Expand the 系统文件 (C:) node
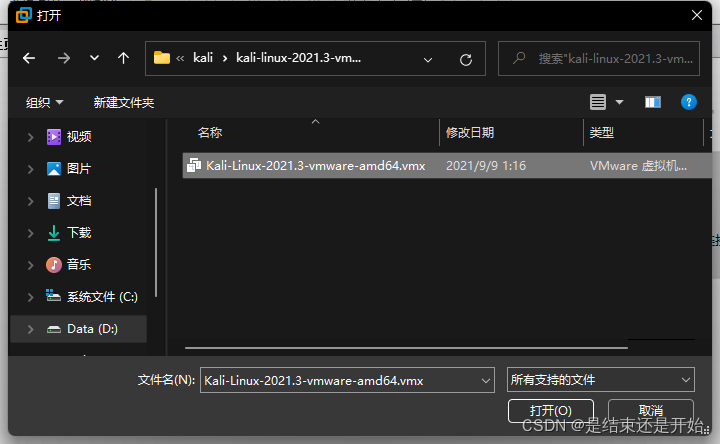 click(x=30, y=297)
